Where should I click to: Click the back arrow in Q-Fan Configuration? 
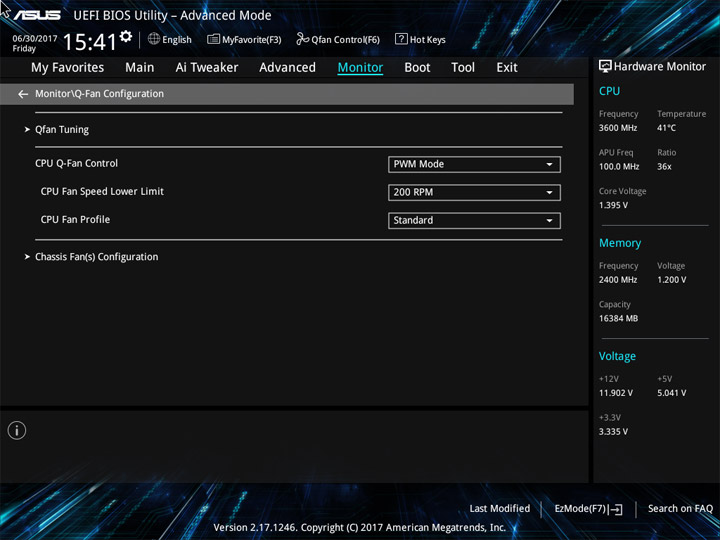pyautogui.click(x=23, y=94)
